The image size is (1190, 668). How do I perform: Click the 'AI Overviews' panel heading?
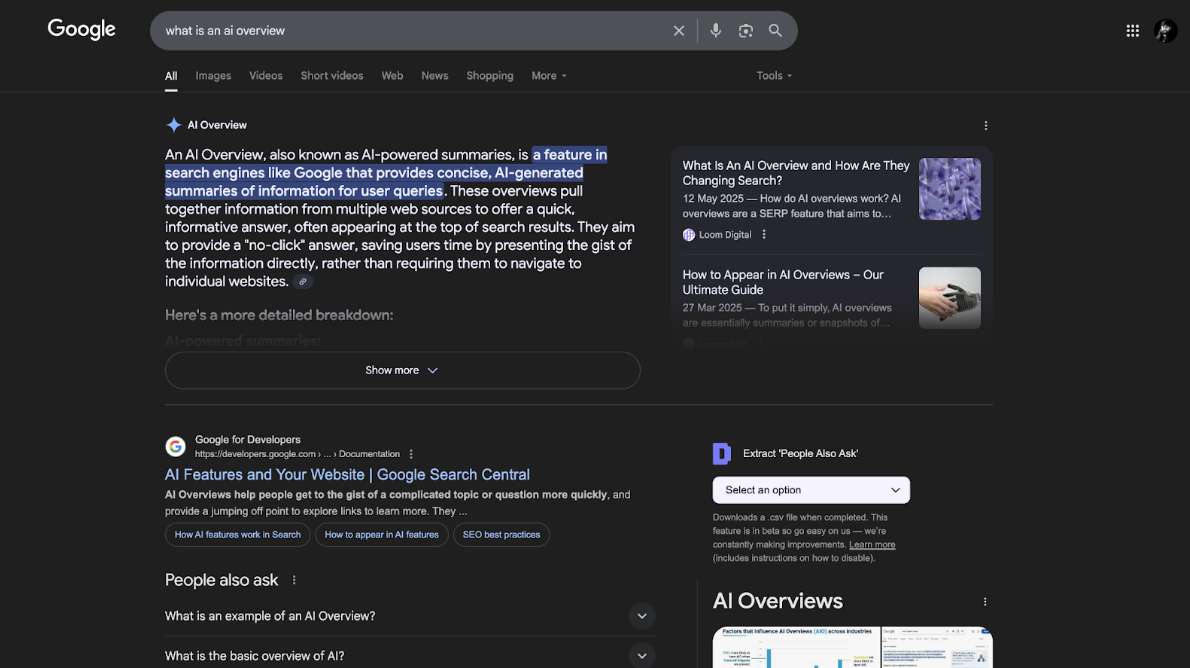[x=777, y=601]
